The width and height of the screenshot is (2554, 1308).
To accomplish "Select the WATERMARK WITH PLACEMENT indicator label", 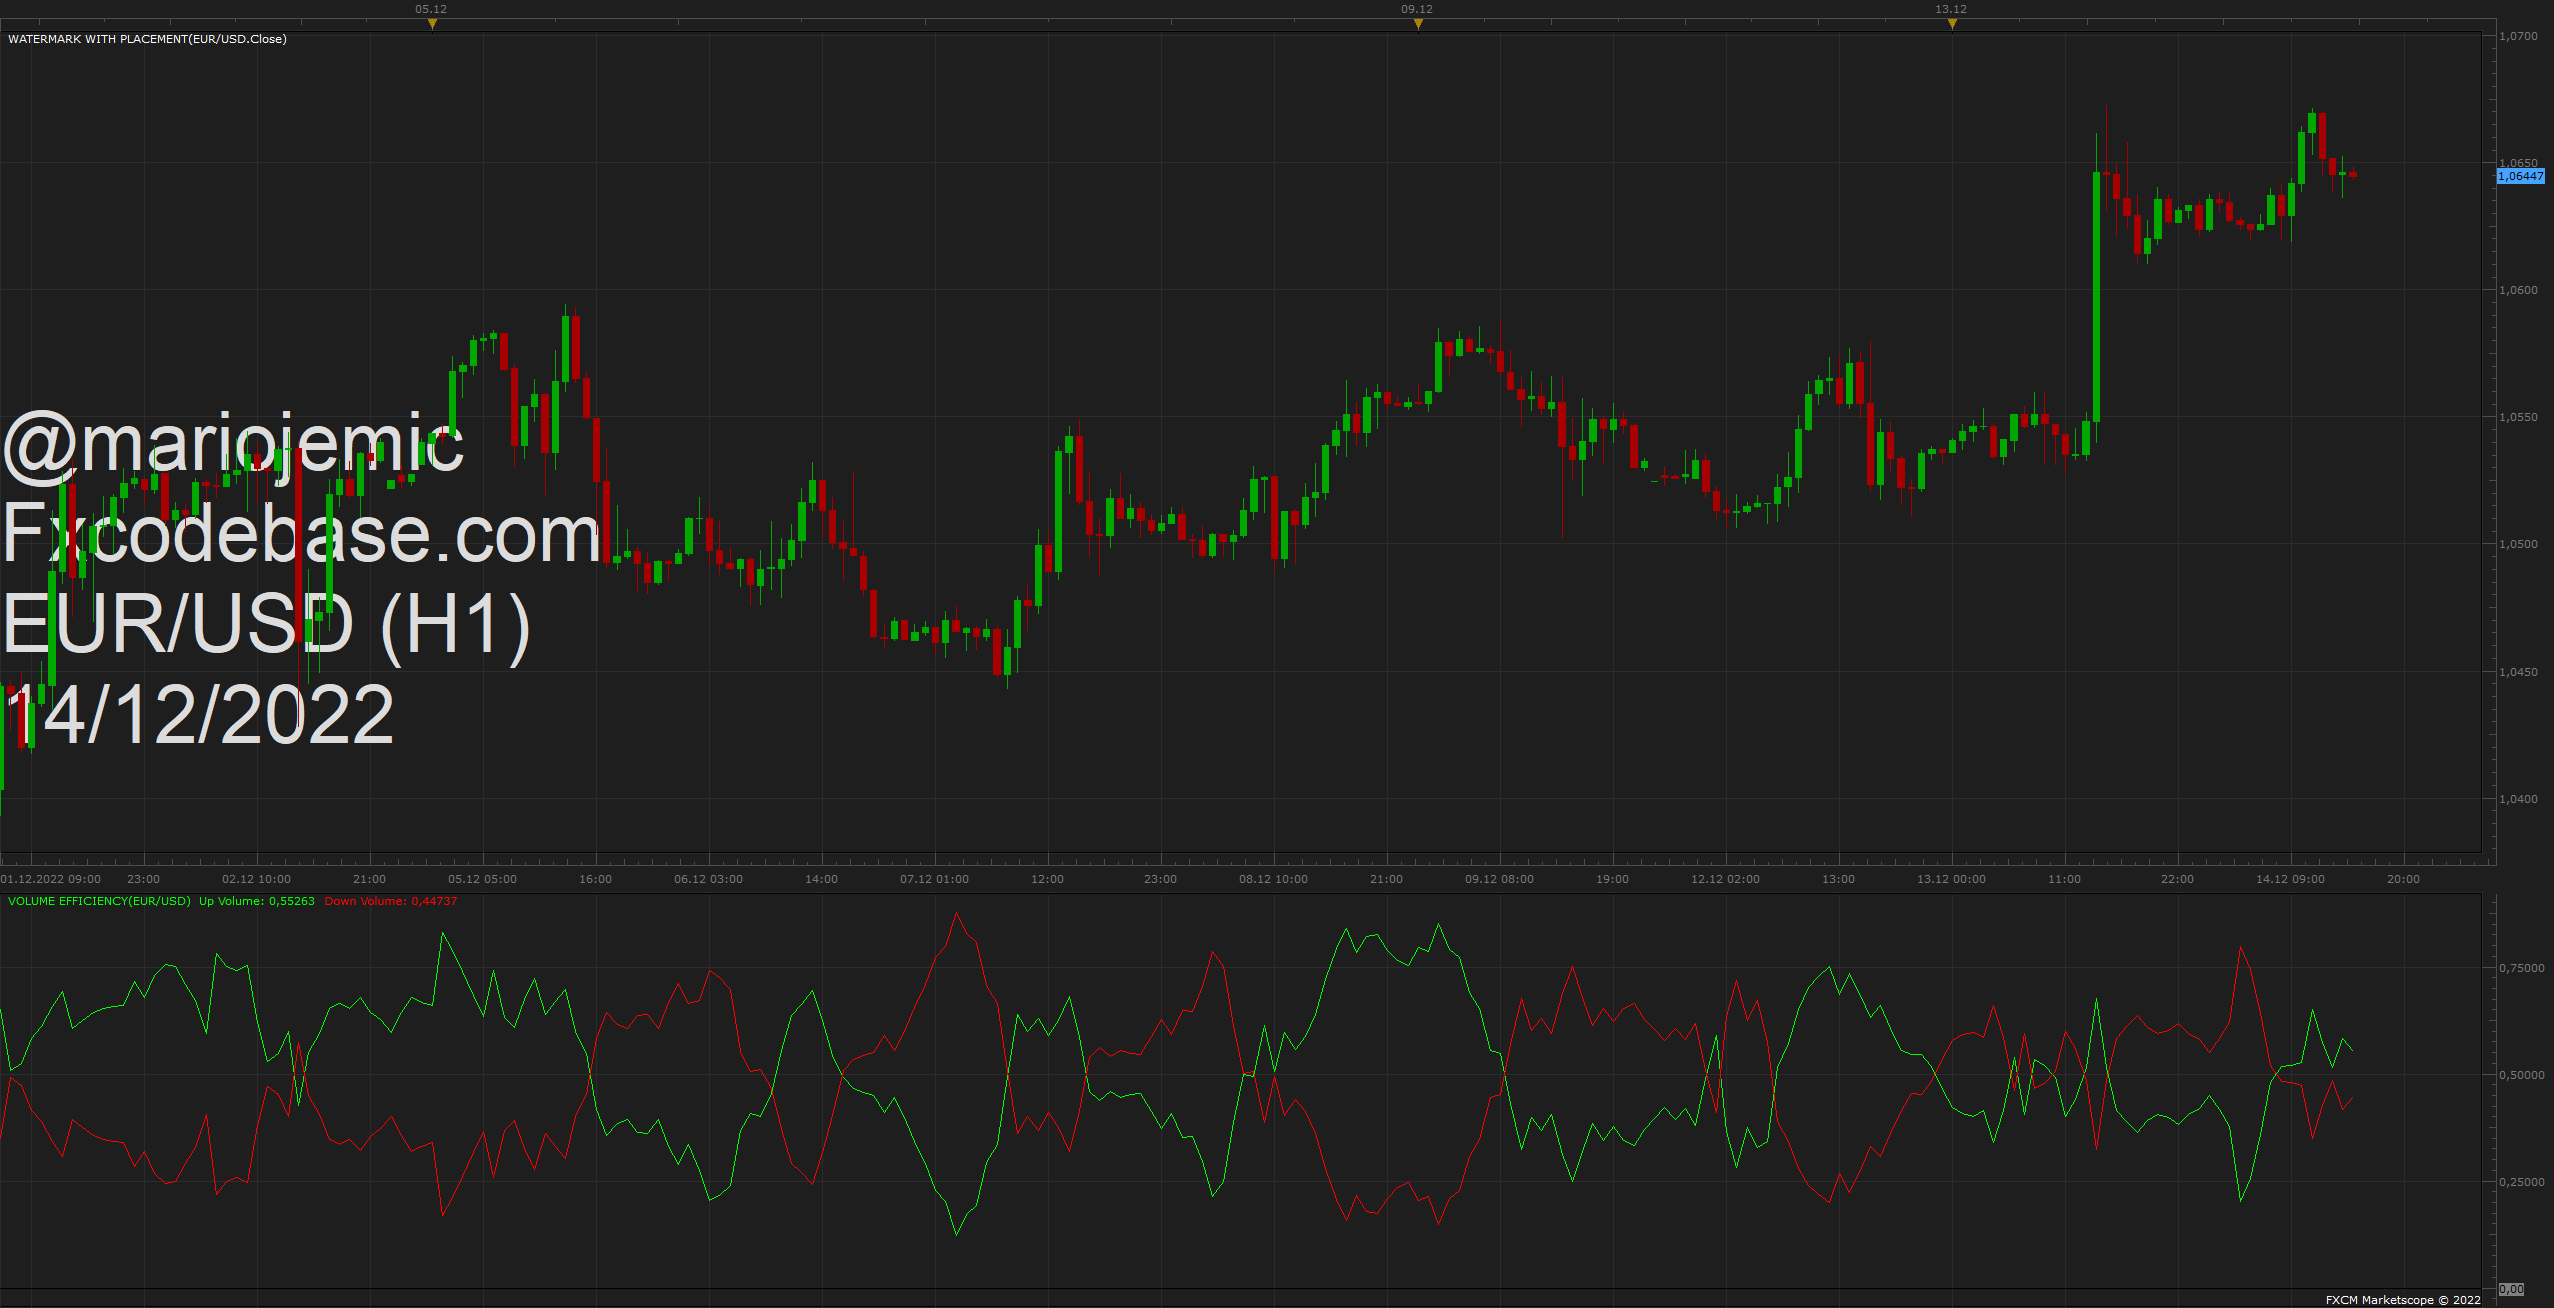I will pyautogui.click(x=147, y=39).
